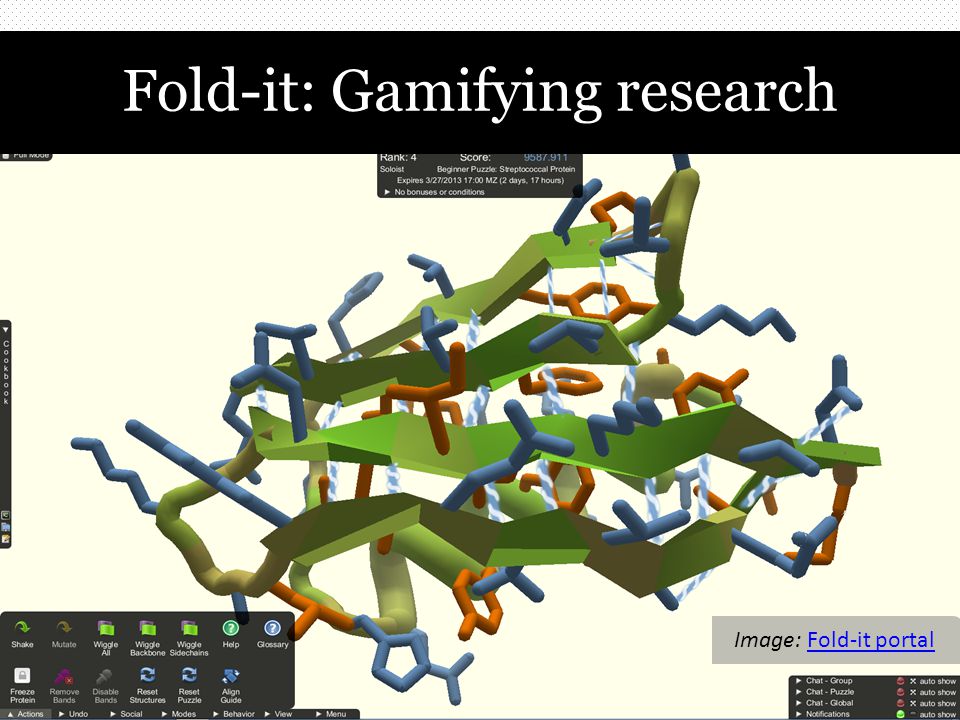Toggle auto show for Notifications

tap(937, 714)
